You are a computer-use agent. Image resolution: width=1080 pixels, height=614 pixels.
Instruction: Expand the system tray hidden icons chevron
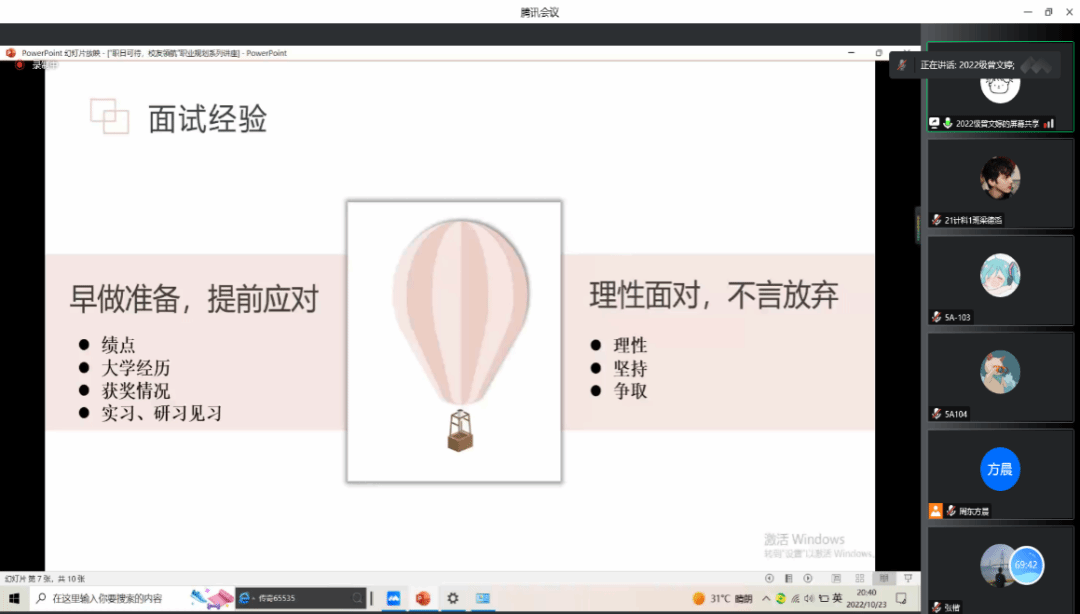pyautogui.click(x=766, y=598)
